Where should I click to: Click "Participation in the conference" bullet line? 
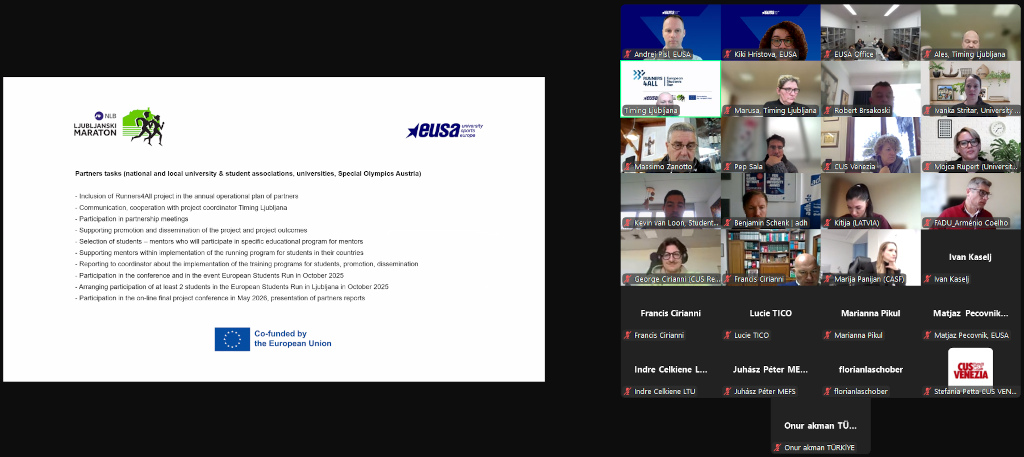point(210,275)
